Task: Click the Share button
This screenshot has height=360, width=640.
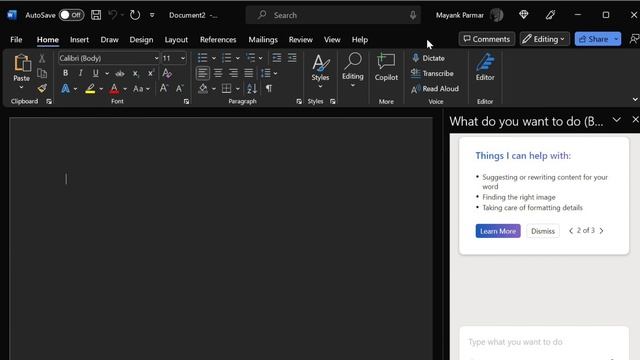Action: tap(593, 39)
